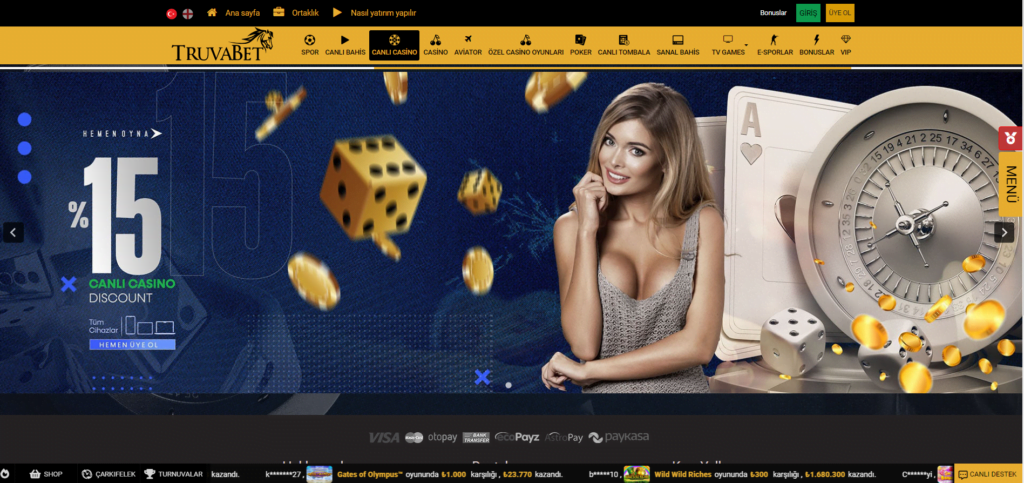Expand the vertical MENÜ side tab
The height and width of the screenshot is (483, 1024).
click(x=1010, y=185)
